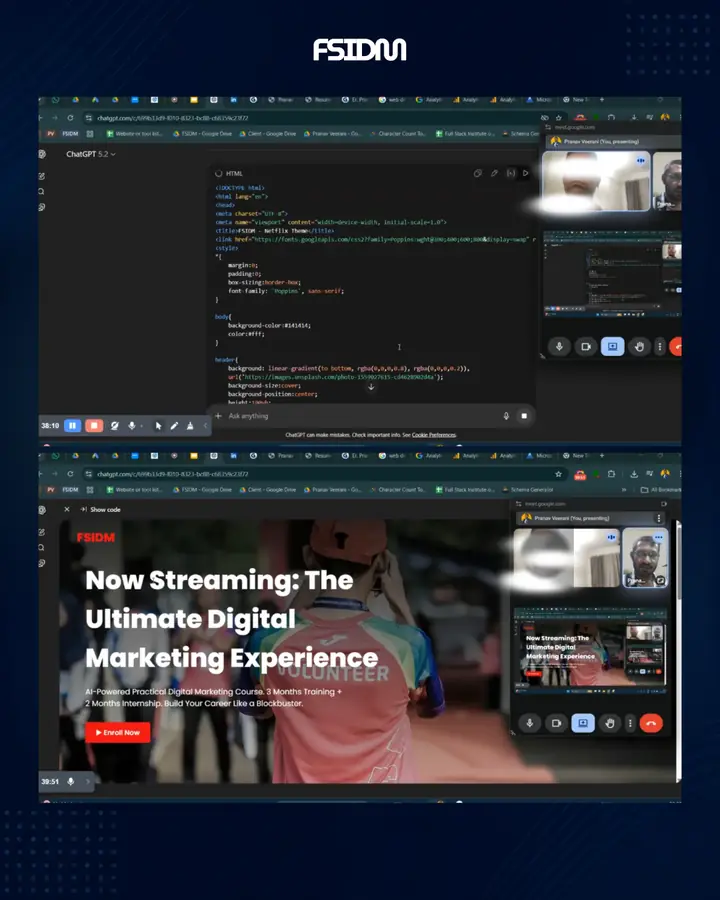Pause recording at 38:10 with the pause button
The width and height of the screenshot is (720, 900).
click(72, 425)
